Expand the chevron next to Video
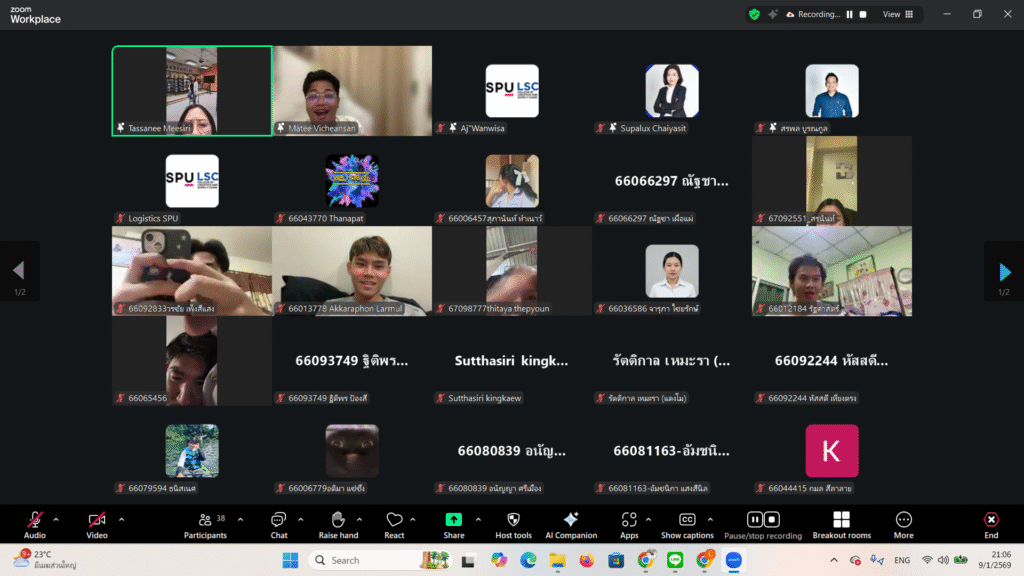 [122, 519]
